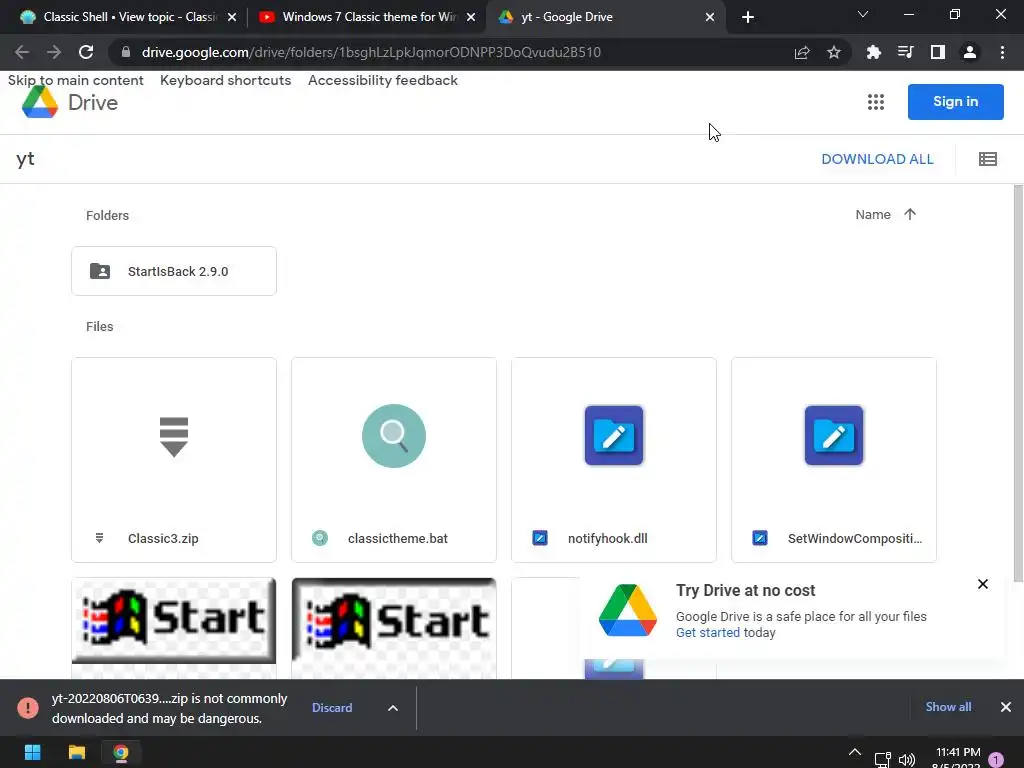Open the classictheme.bat magnifier thumbnail

coord(394,436)
